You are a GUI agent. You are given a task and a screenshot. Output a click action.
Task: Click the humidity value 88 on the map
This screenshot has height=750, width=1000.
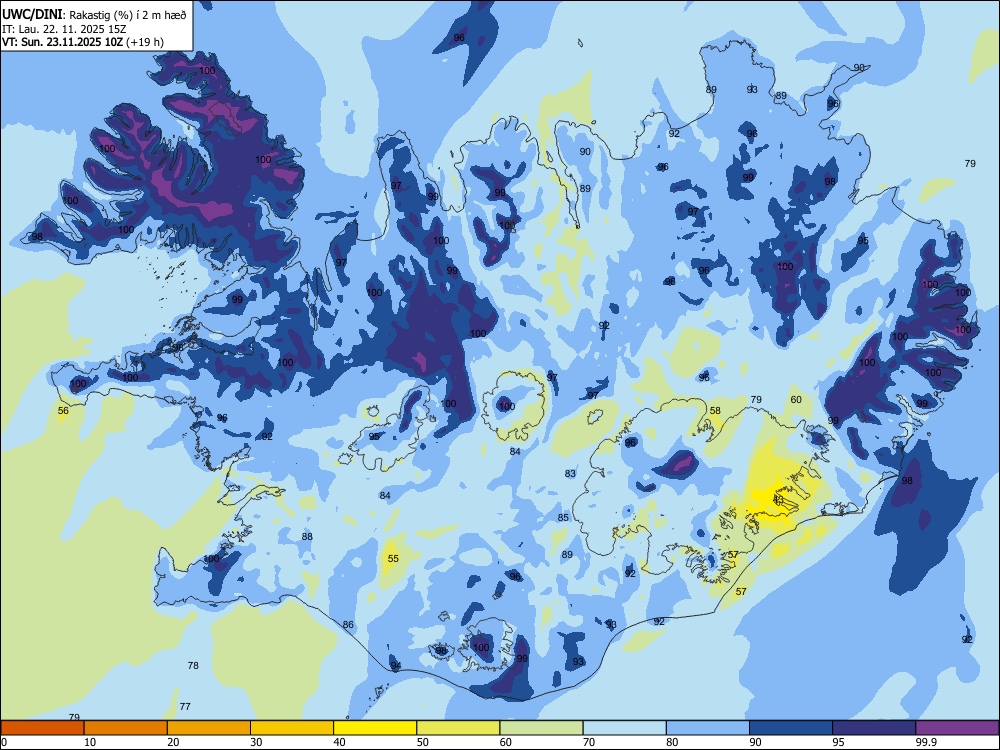(x=307, y=536)
